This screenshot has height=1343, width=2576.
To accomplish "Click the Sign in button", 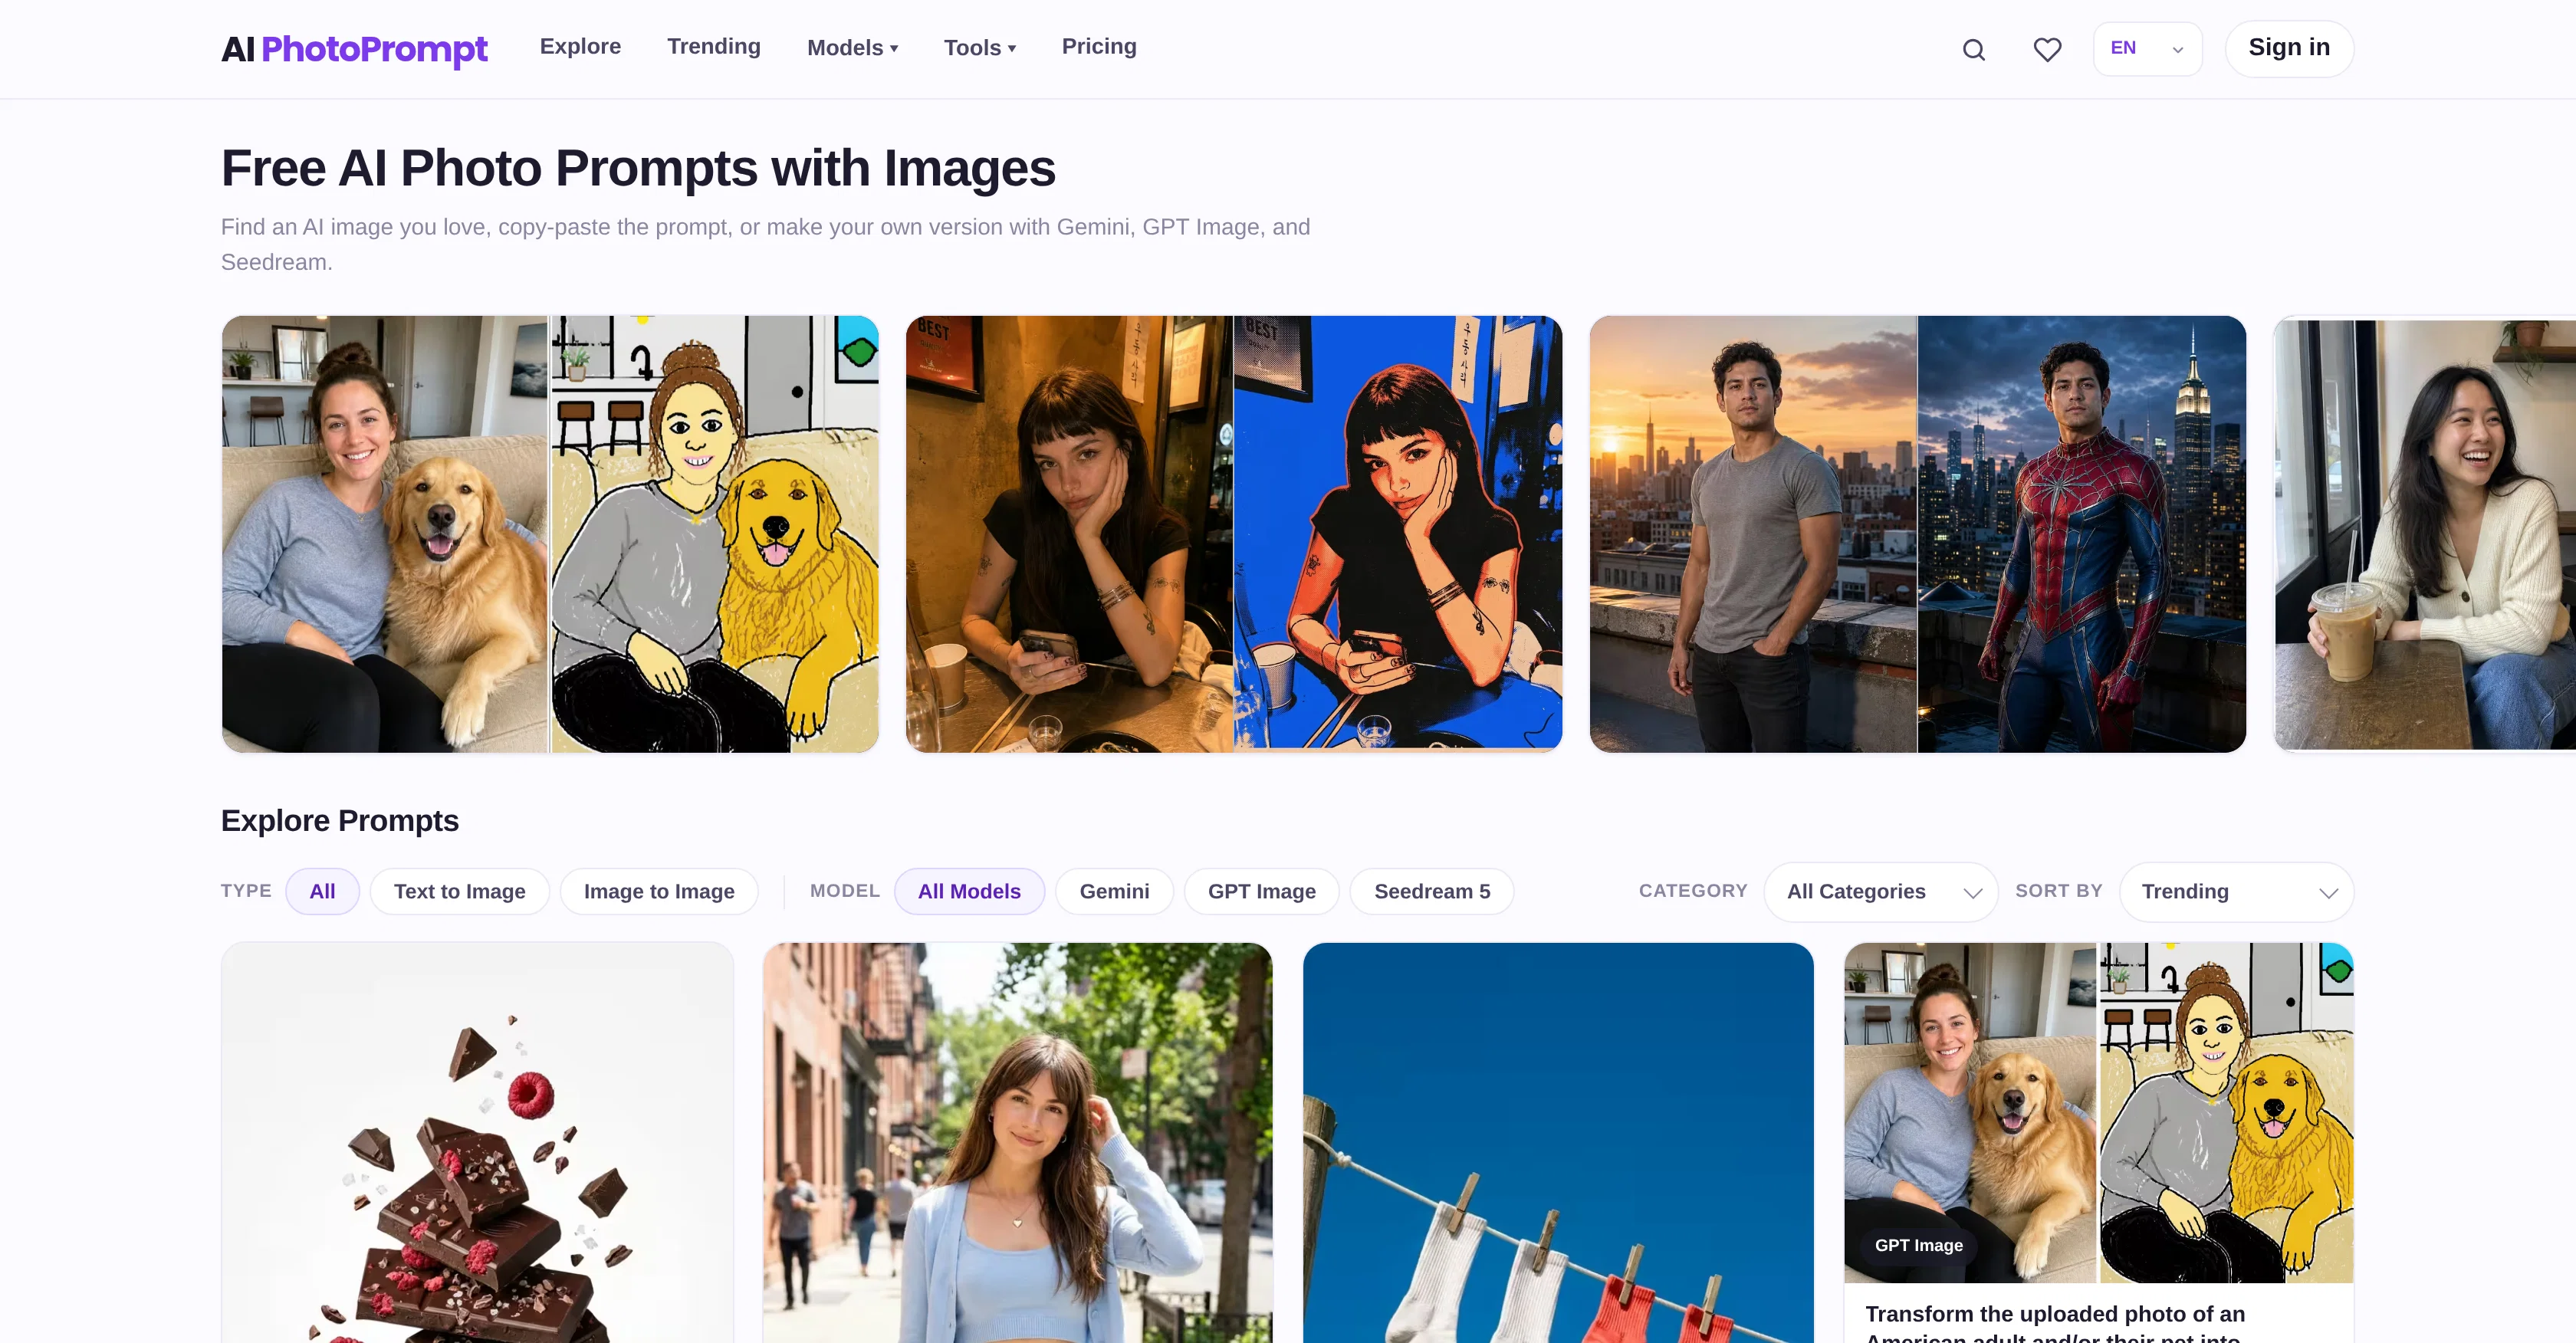I will click(2289, 48).
